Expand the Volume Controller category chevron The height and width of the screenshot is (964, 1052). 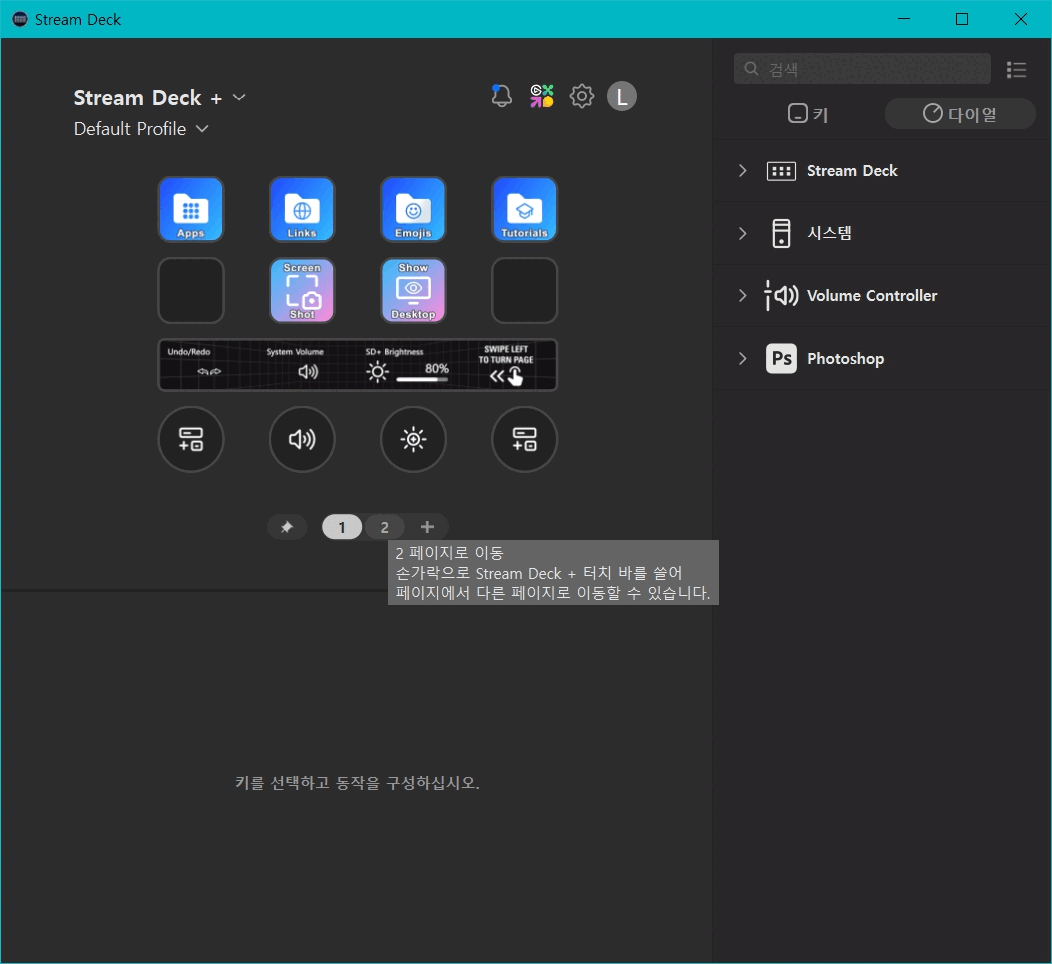742,296
